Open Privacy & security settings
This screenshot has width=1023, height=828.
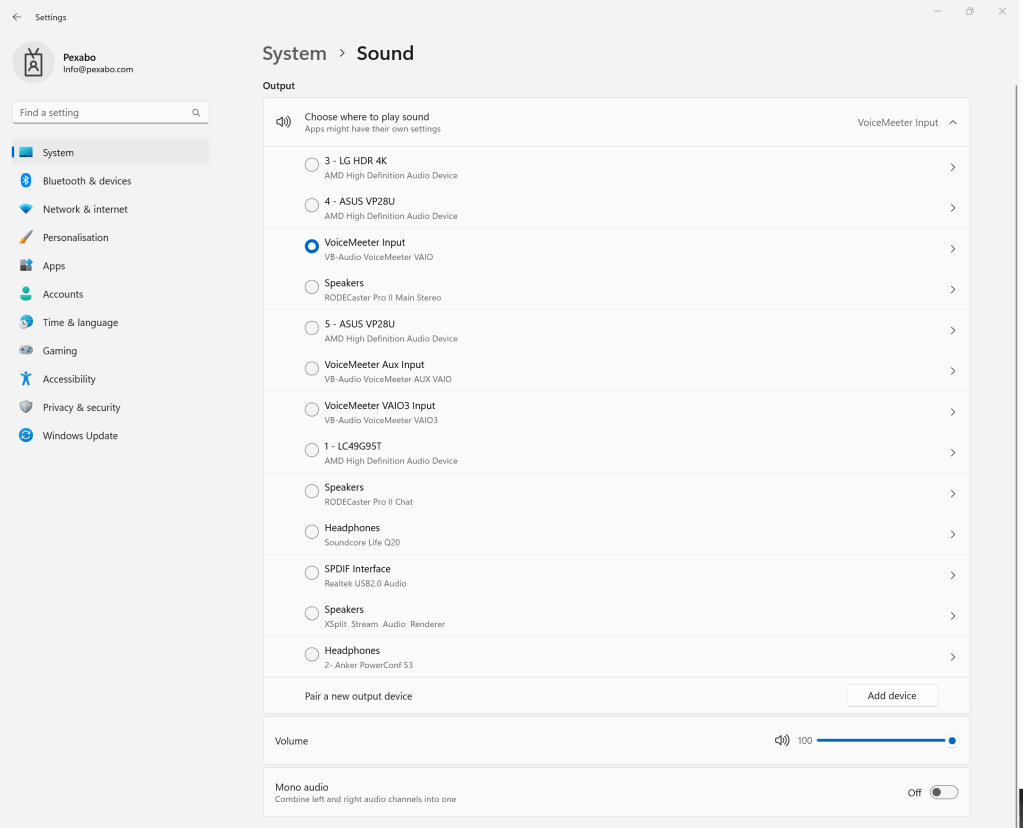tap(110, 407)
